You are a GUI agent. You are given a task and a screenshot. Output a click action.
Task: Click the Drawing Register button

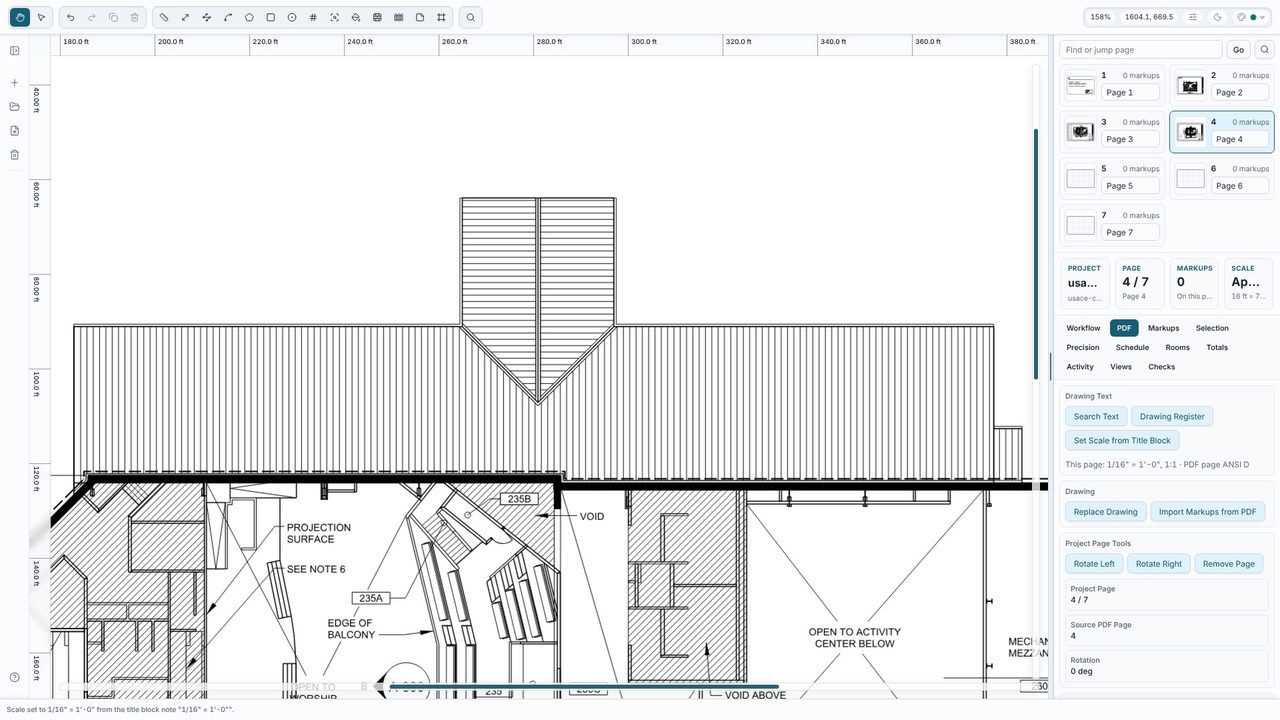1172,416
